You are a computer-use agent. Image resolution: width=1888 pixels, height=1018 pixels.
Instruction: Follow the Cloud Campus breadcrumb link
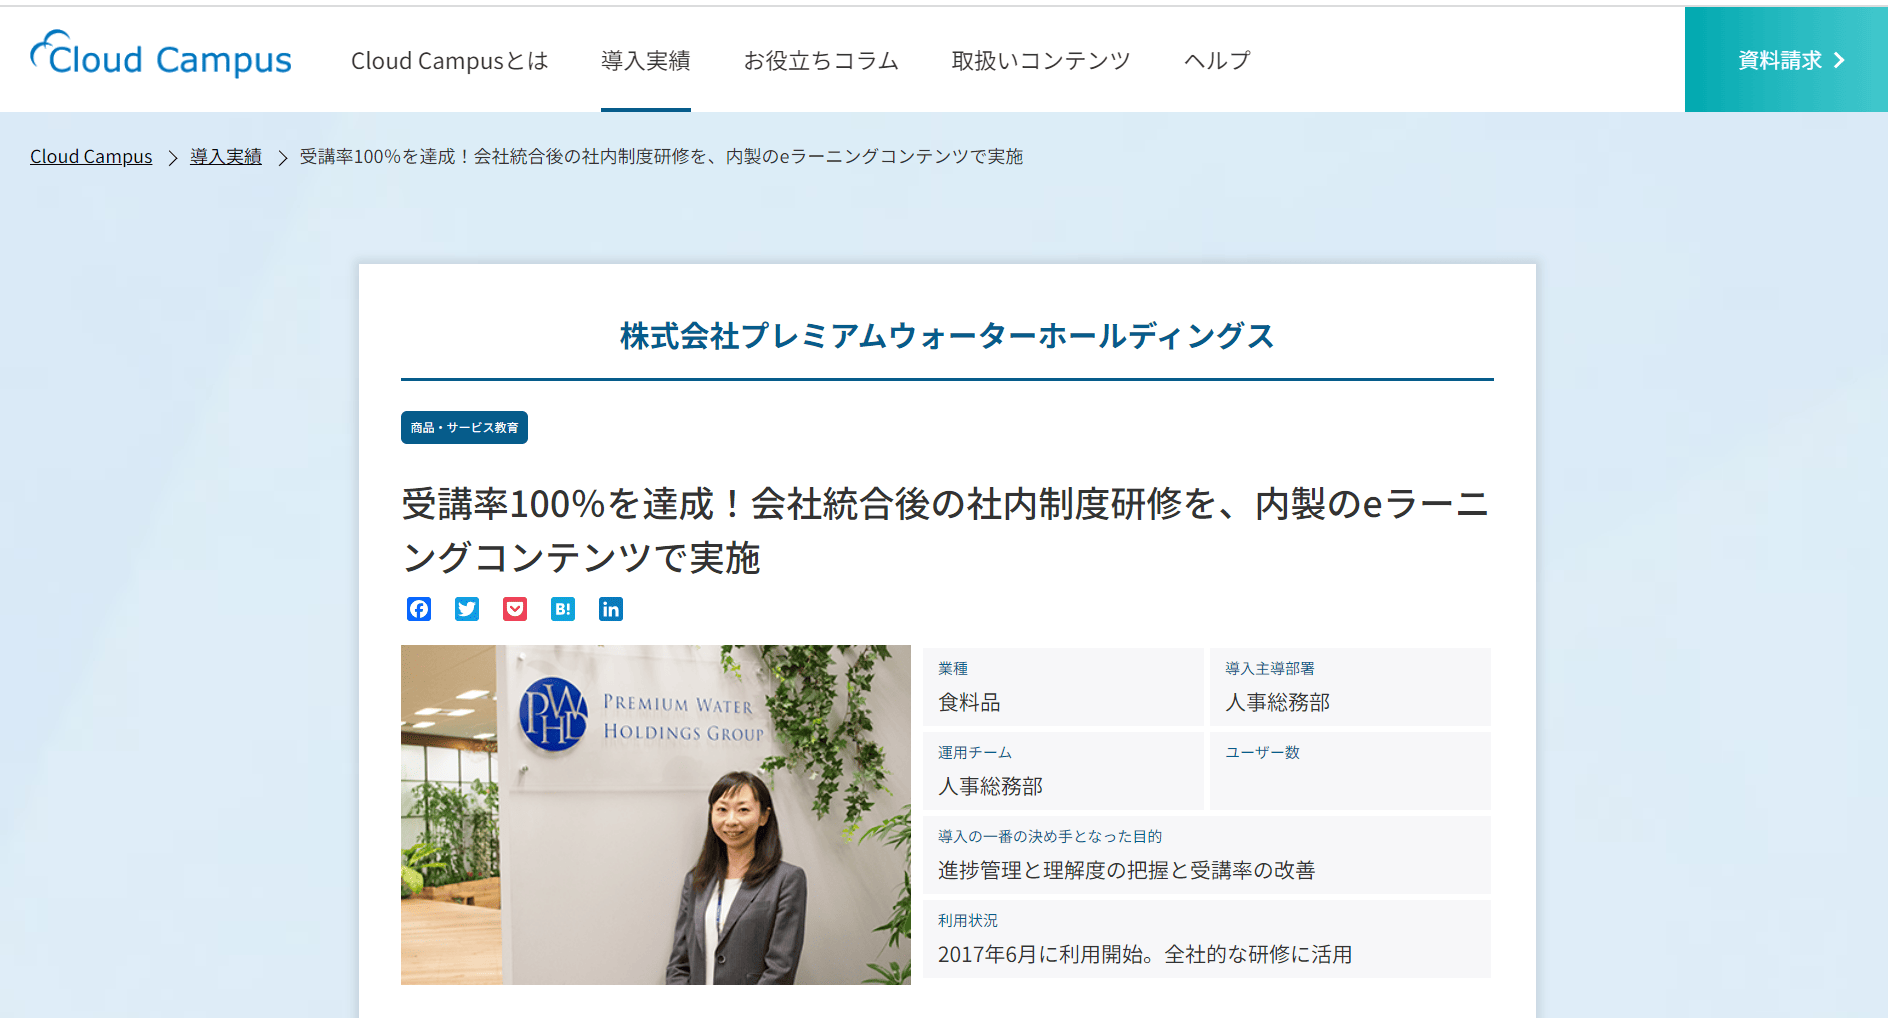click(91, 157)
